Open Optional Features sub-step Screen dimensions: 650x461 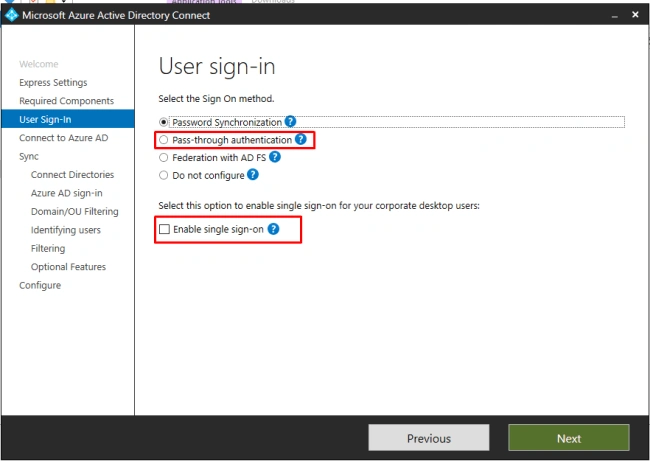click(68, 267)
